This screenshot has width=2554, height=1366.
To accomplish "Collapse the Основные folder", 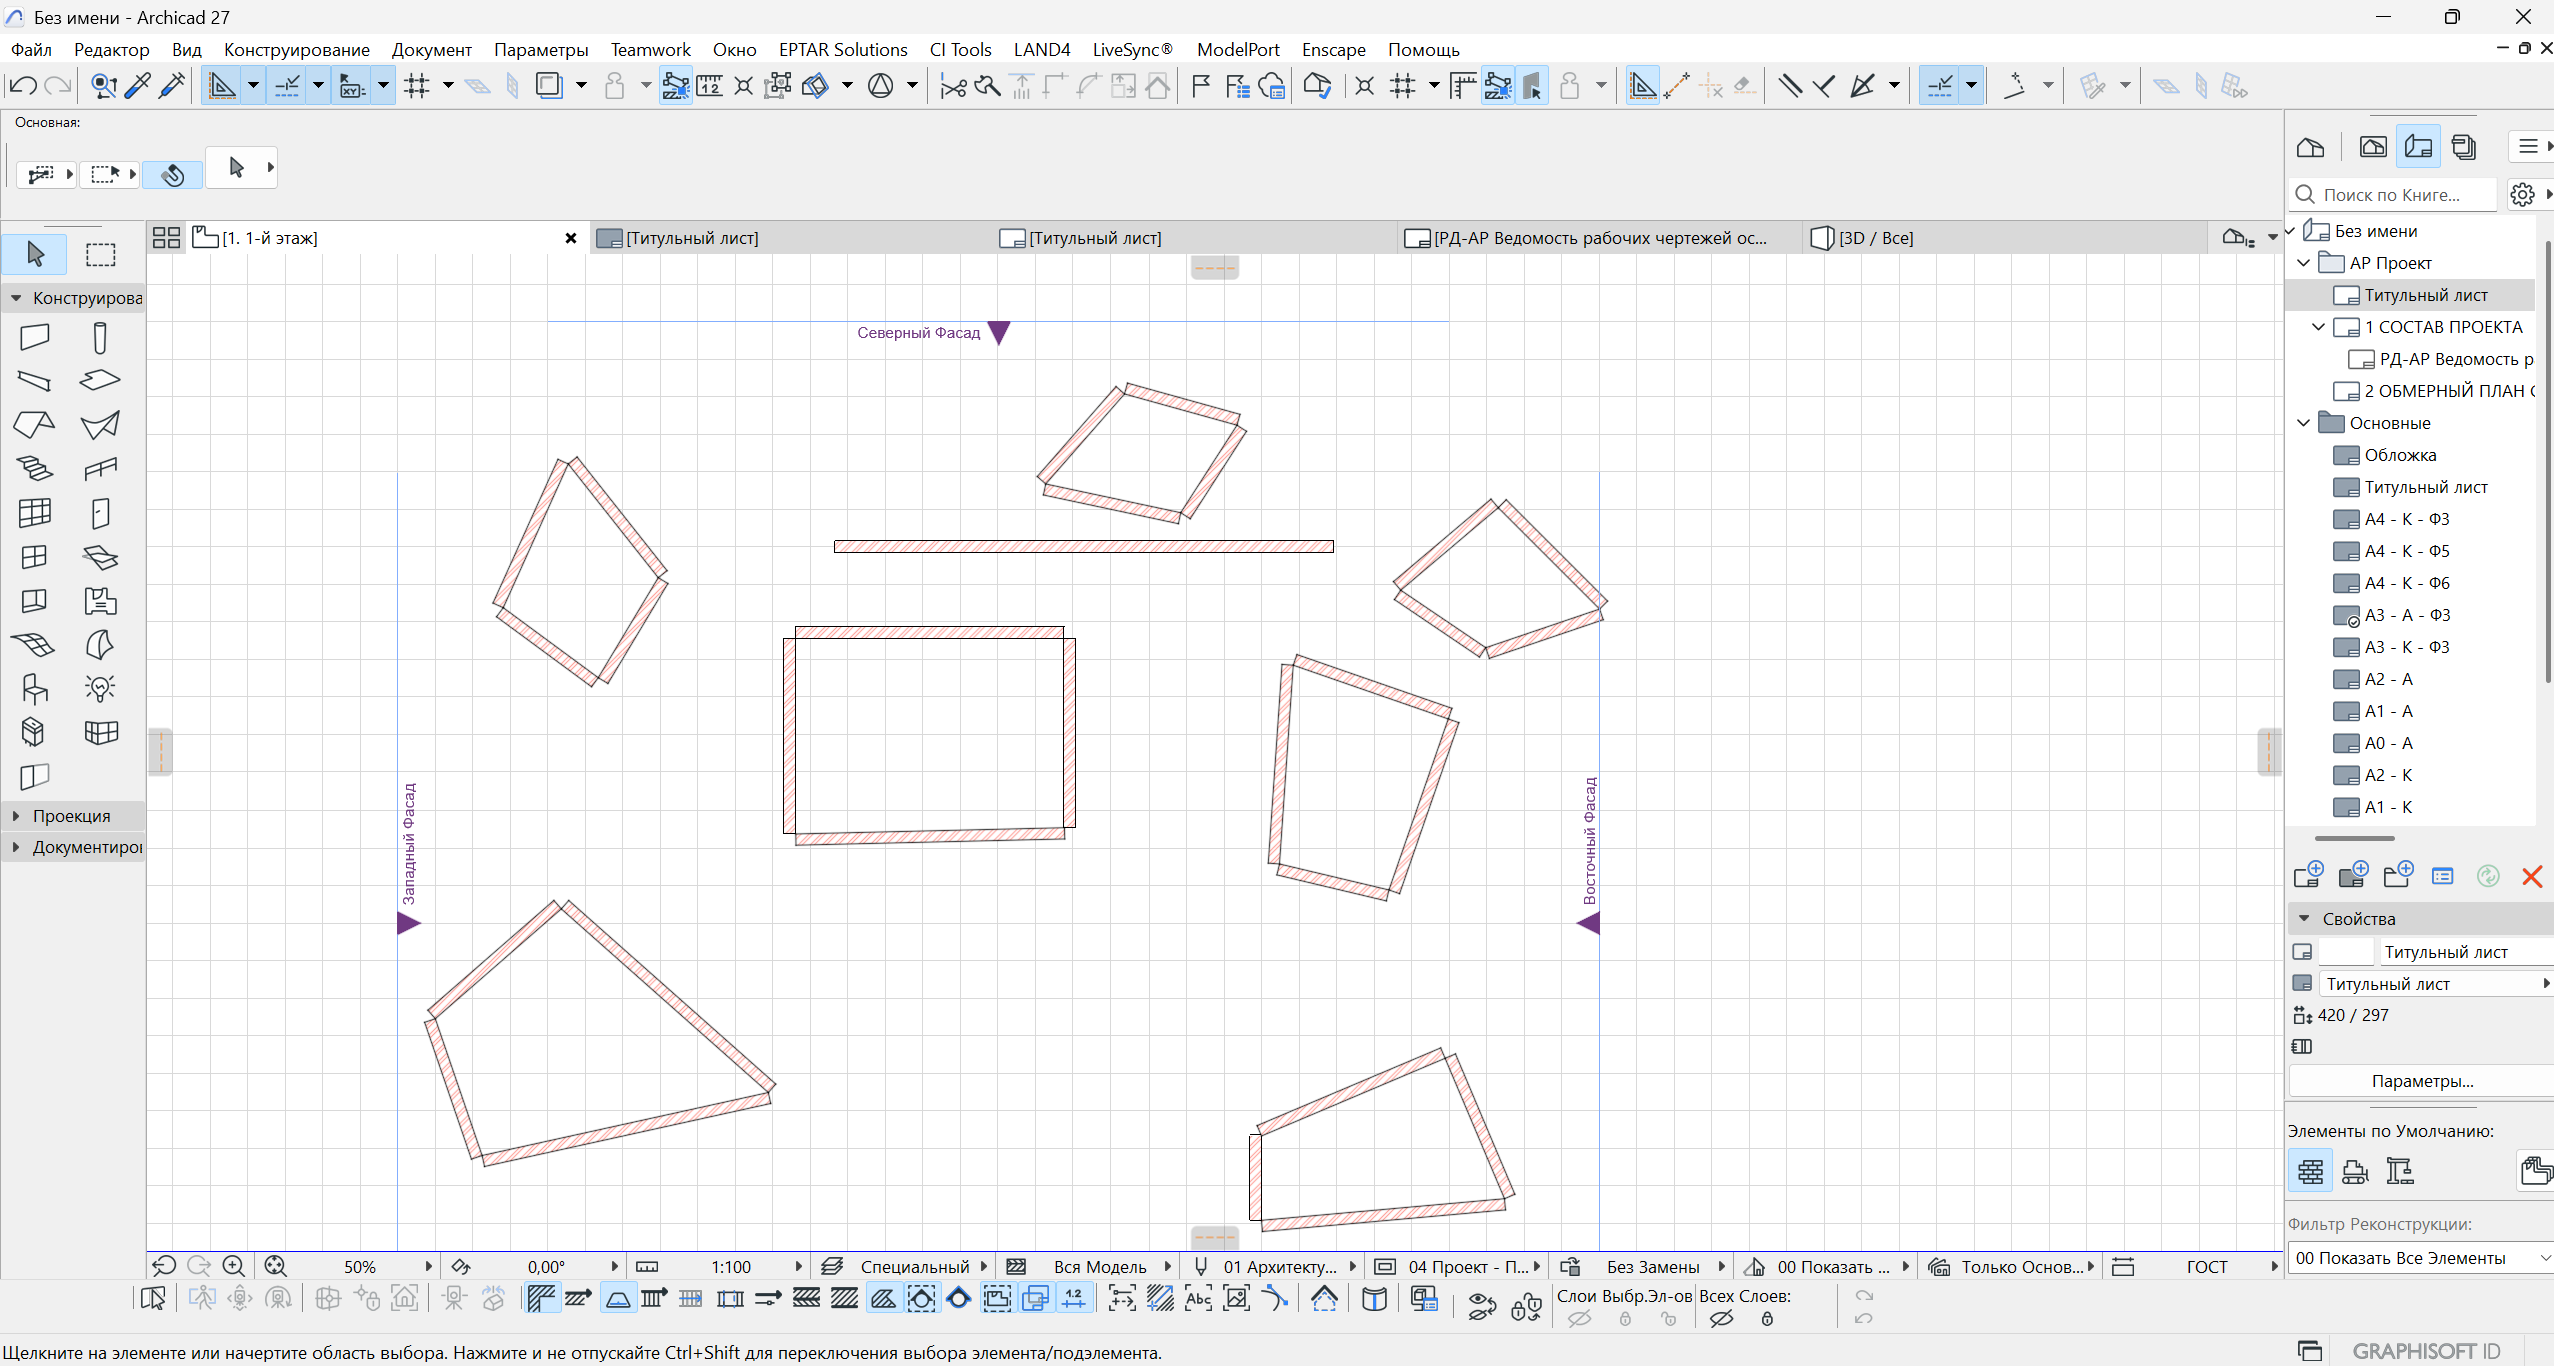I will point(2304,423).
